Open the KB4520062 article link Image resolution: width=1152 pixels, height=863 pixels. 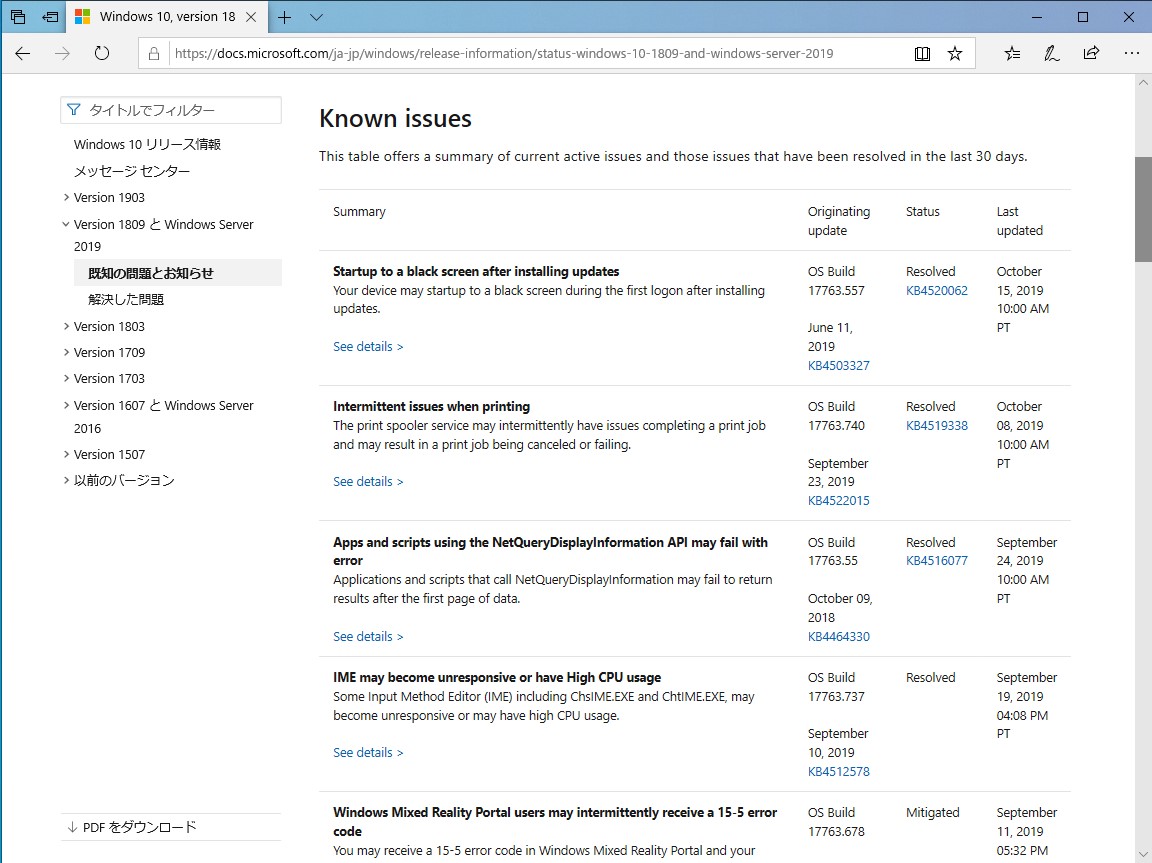pos(936,290)
